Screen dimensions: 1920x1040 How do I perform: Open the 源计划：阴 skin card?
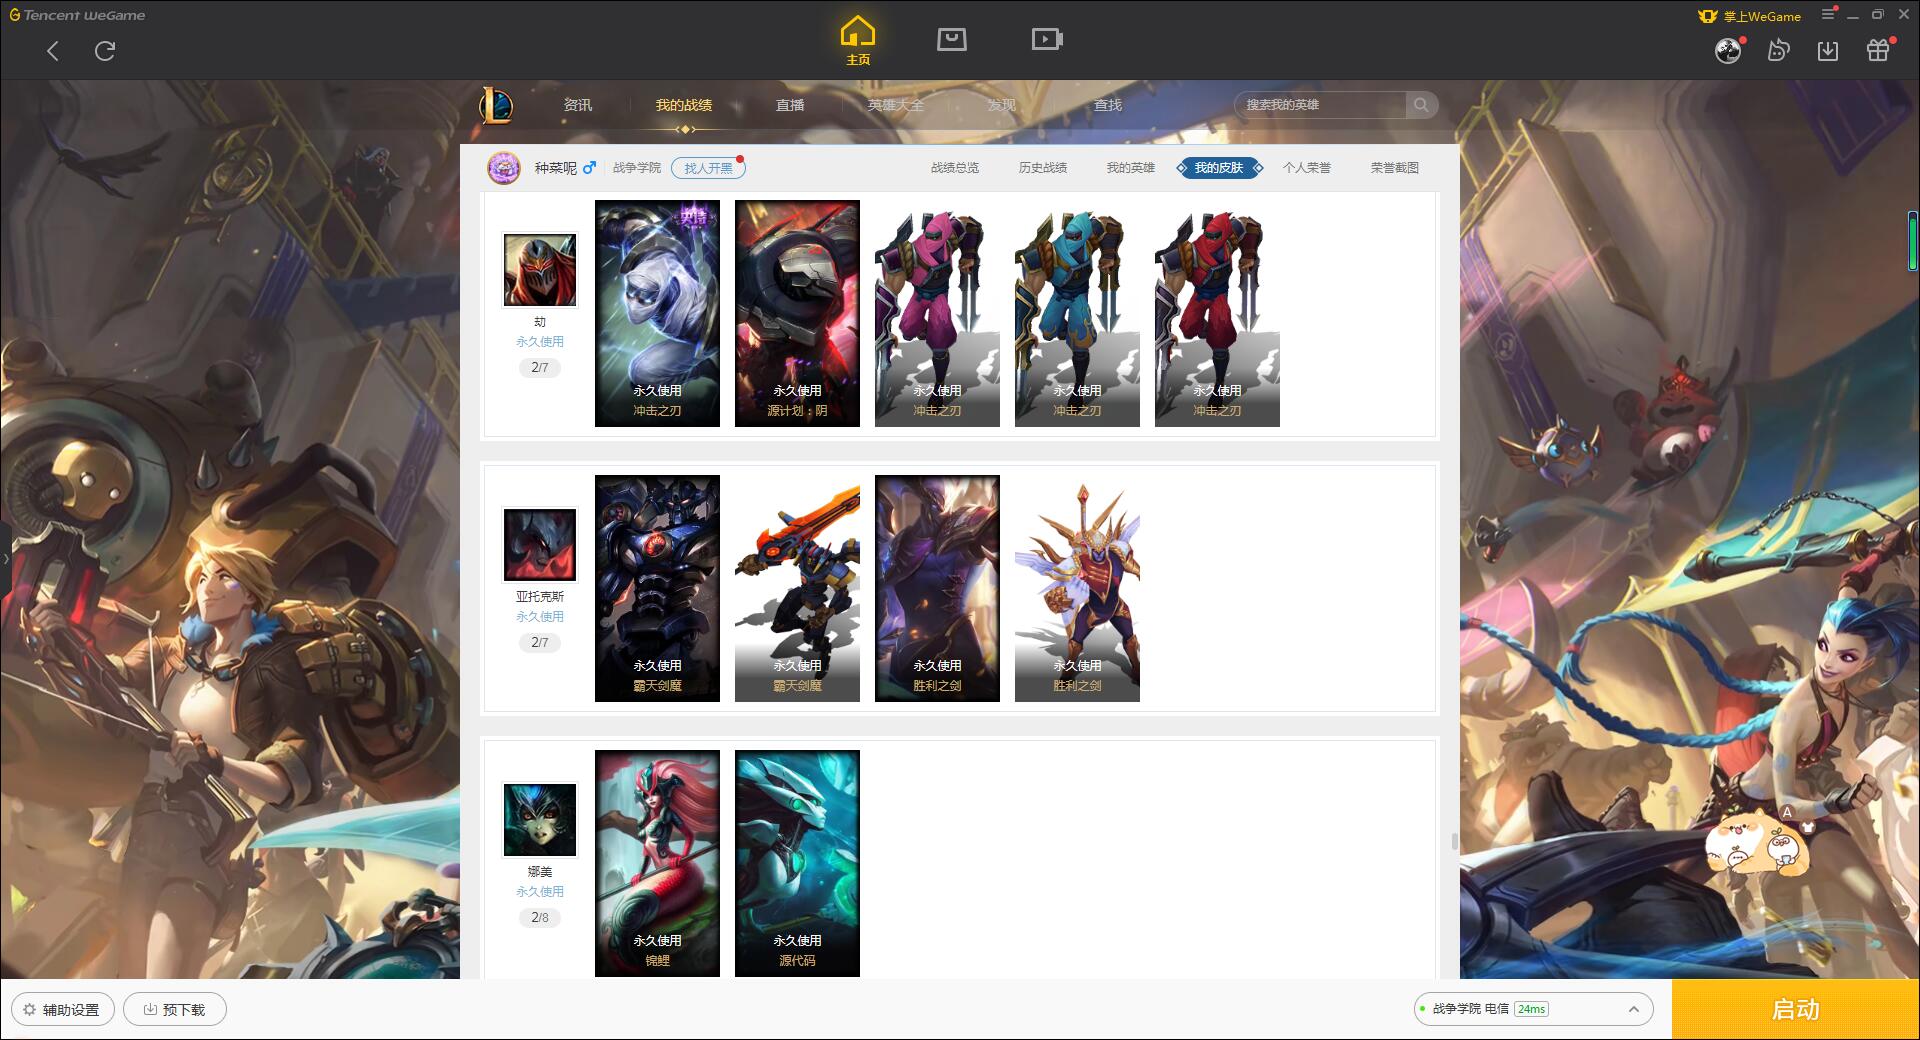pos(797,313)
